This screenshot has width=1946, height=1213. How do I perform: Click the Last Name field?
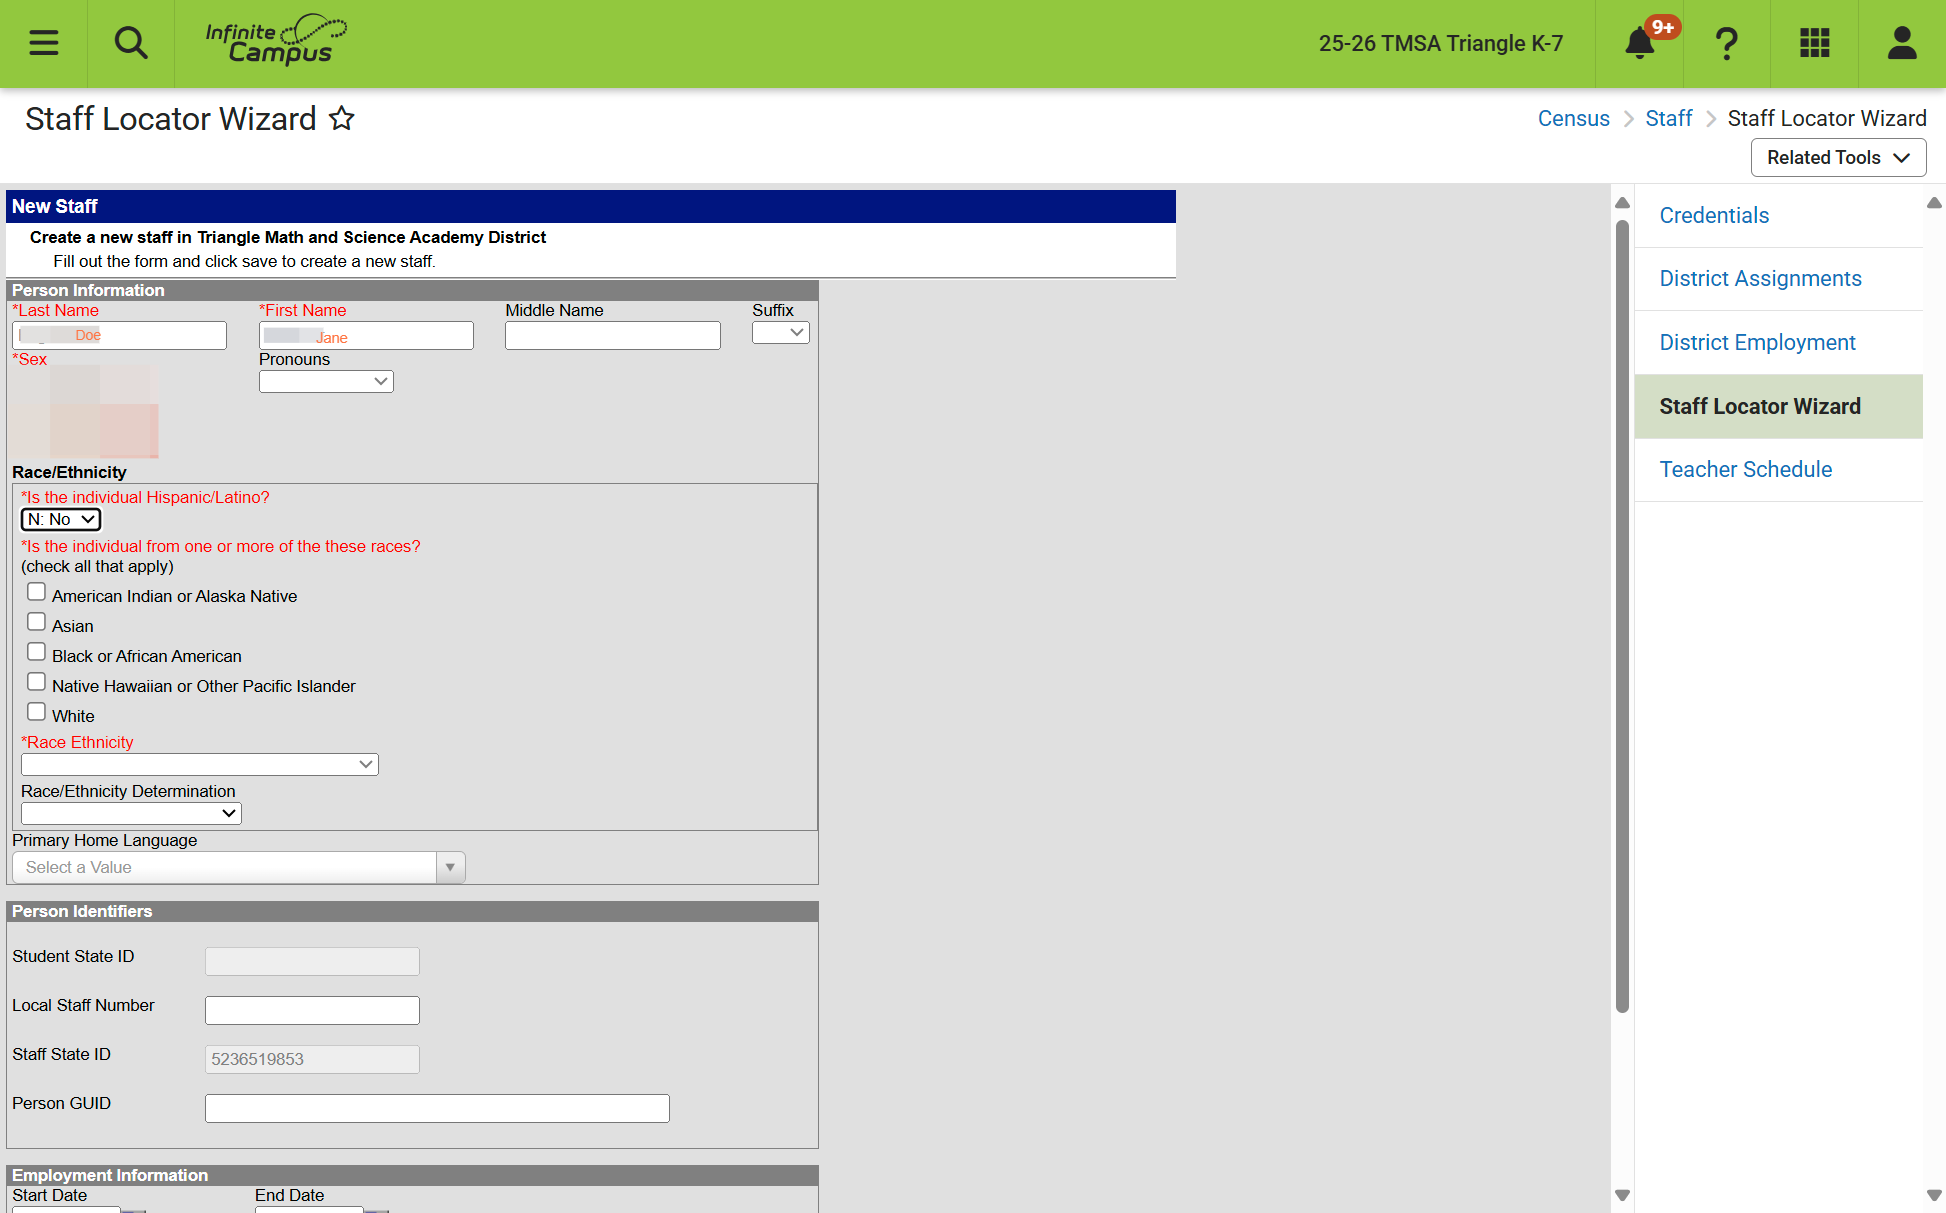click(120, 335)
